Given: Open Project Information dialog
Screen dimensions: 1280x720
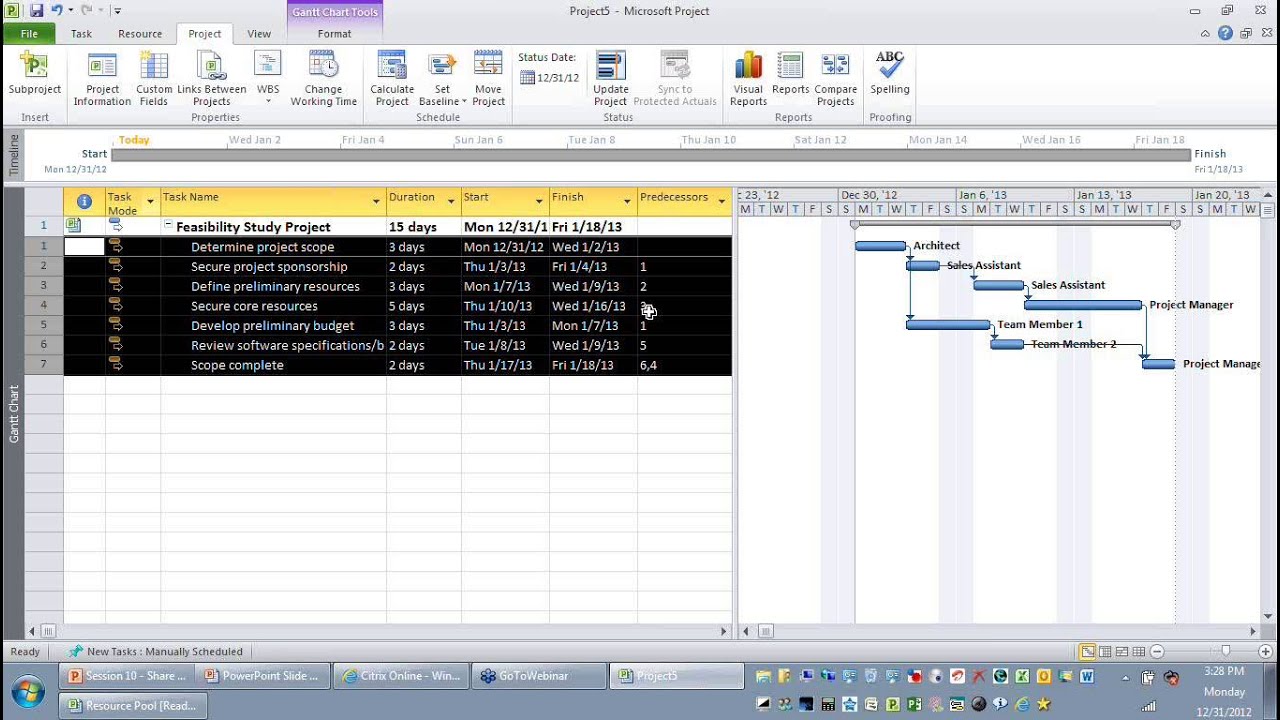Looking at the screenshot, I should (x=102, y=79).
